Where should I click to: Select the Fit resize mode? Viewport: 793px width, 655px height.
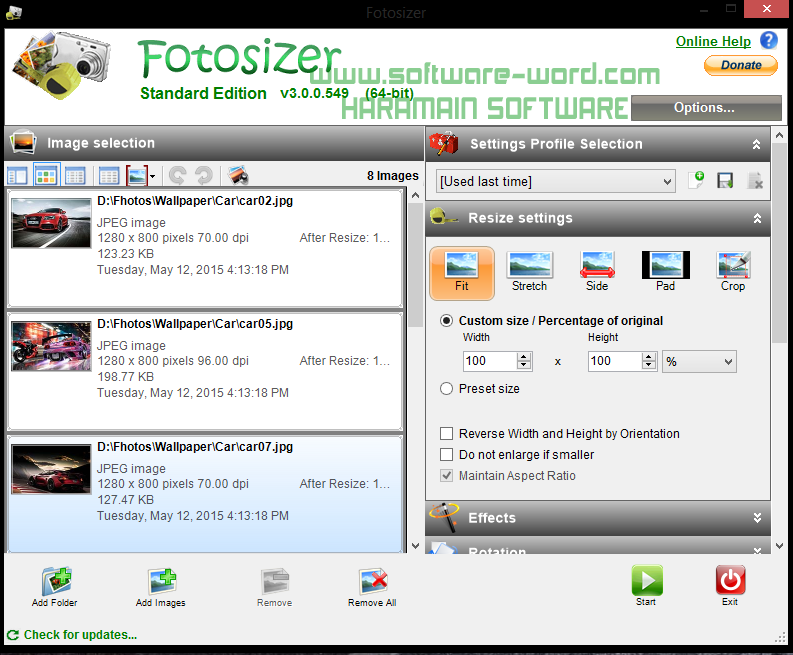[462, 273]
